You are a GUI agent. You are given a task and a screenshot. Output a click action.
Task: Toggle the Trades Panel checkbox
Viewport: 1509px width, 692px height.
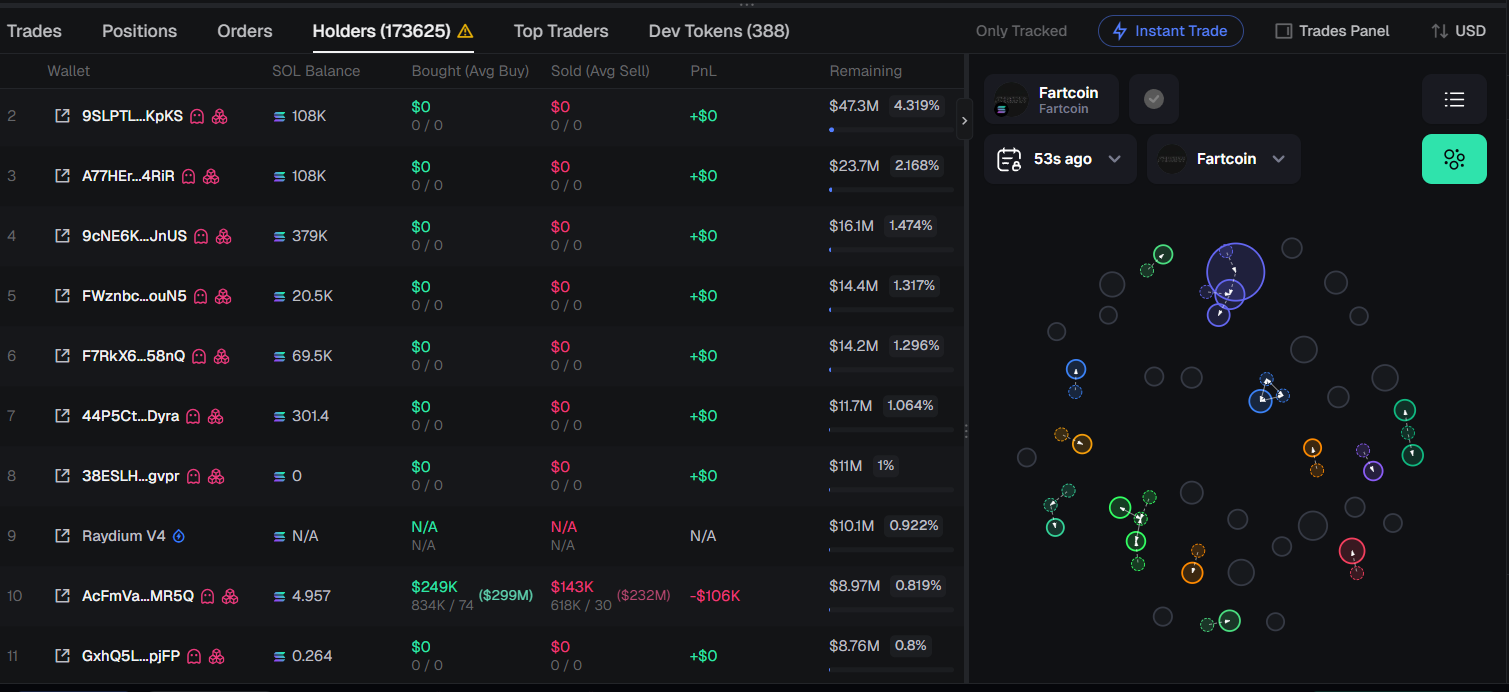coord(1284,31)
